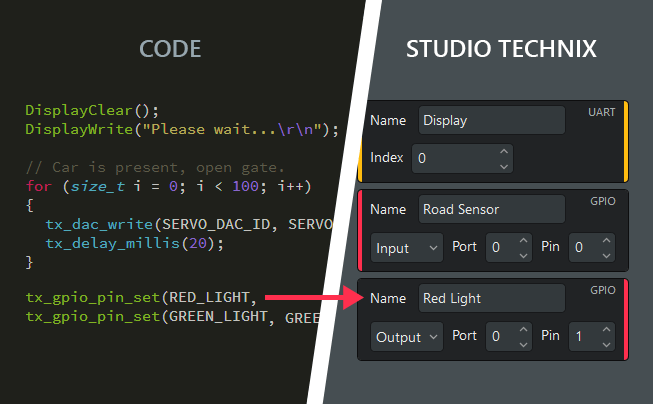Click the UART label on Display card

click(601, 112)
